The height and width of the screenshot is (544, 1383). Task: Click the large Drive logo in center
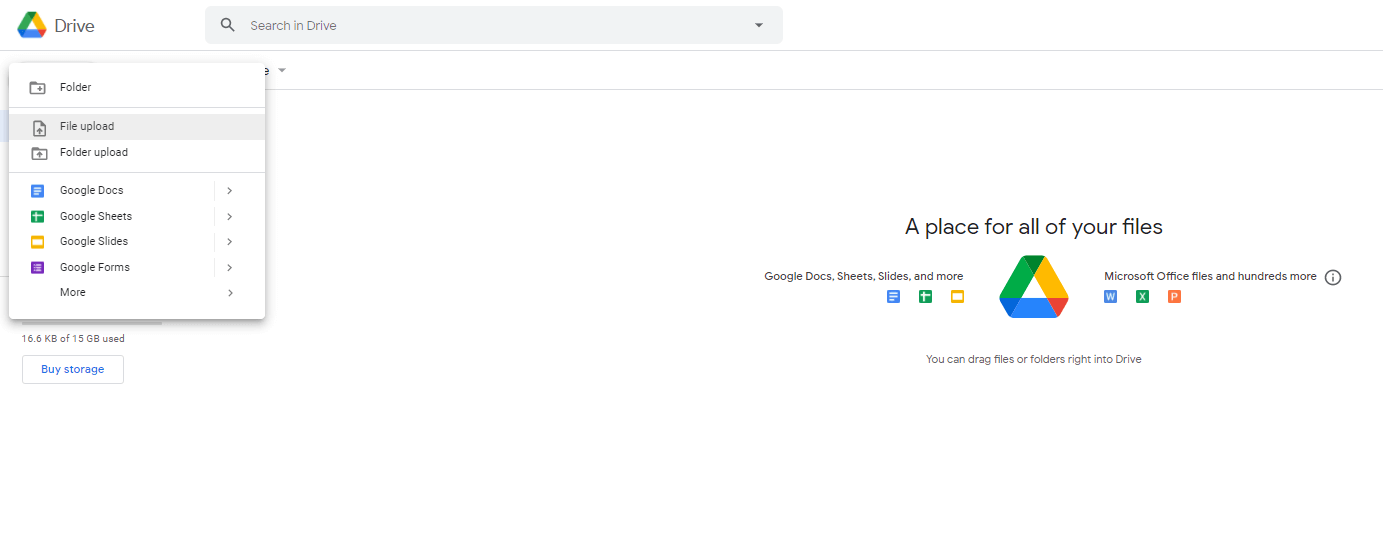1034,286
